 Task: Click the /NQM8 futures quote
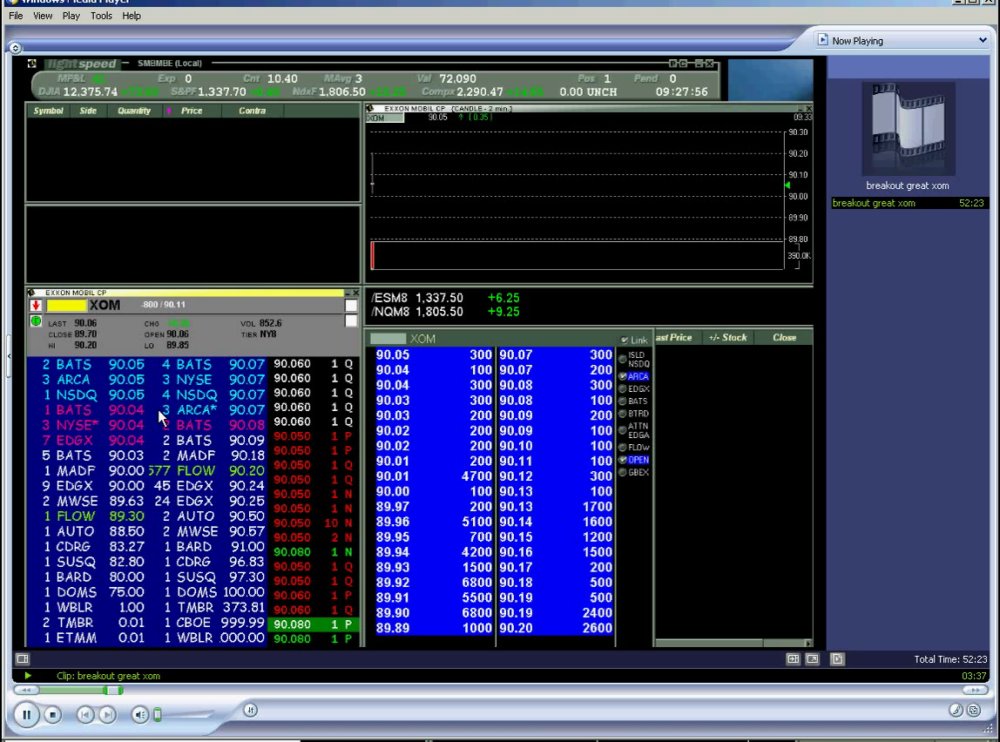coord(445,312)
